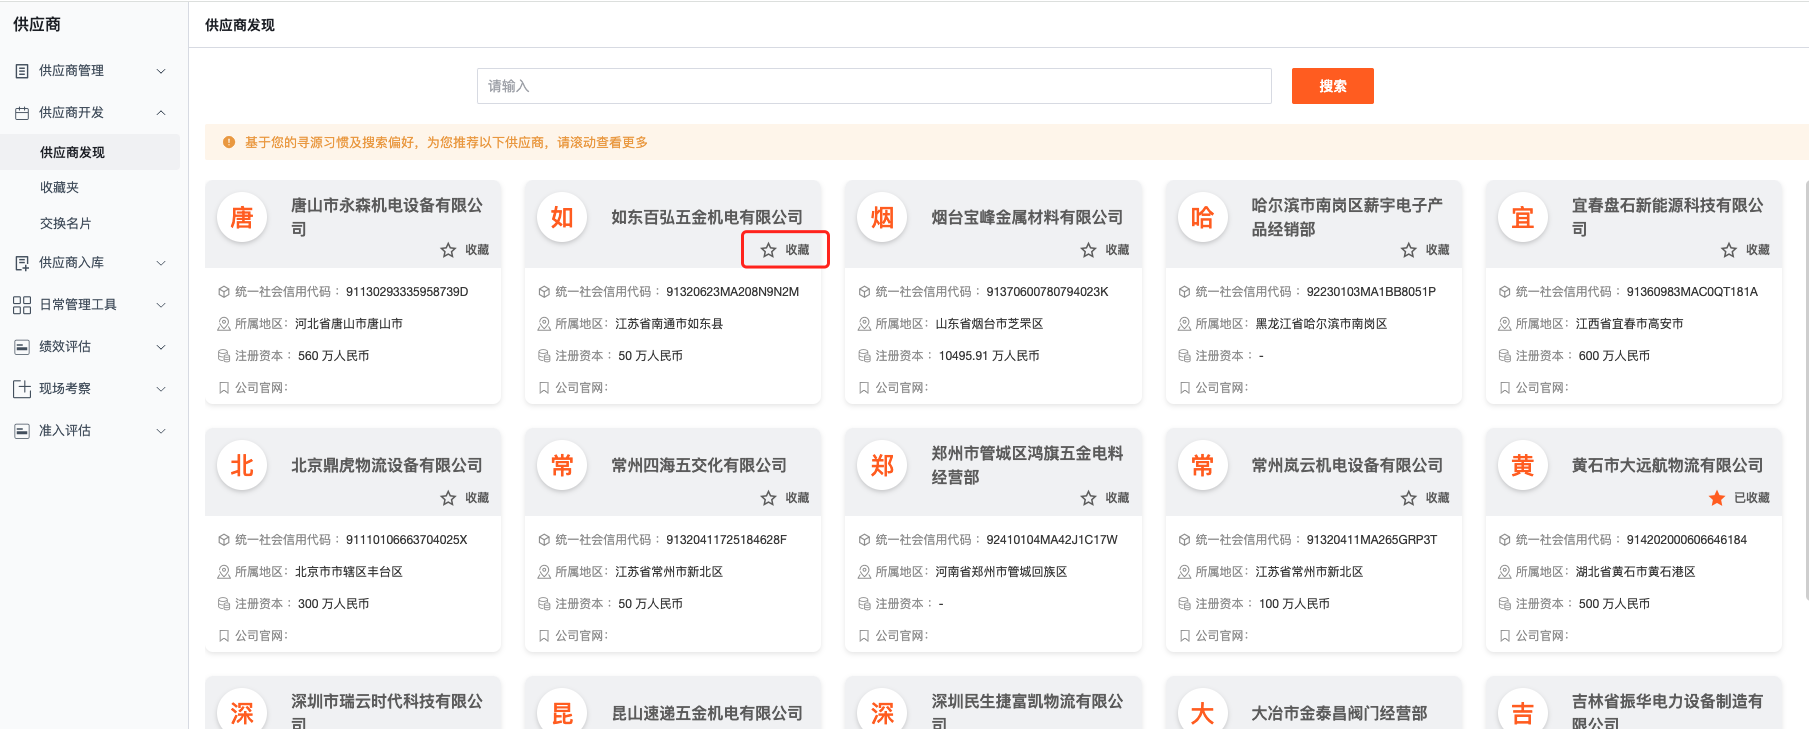Click 河北省唐山市唐山市 region text

coord(349,324)
